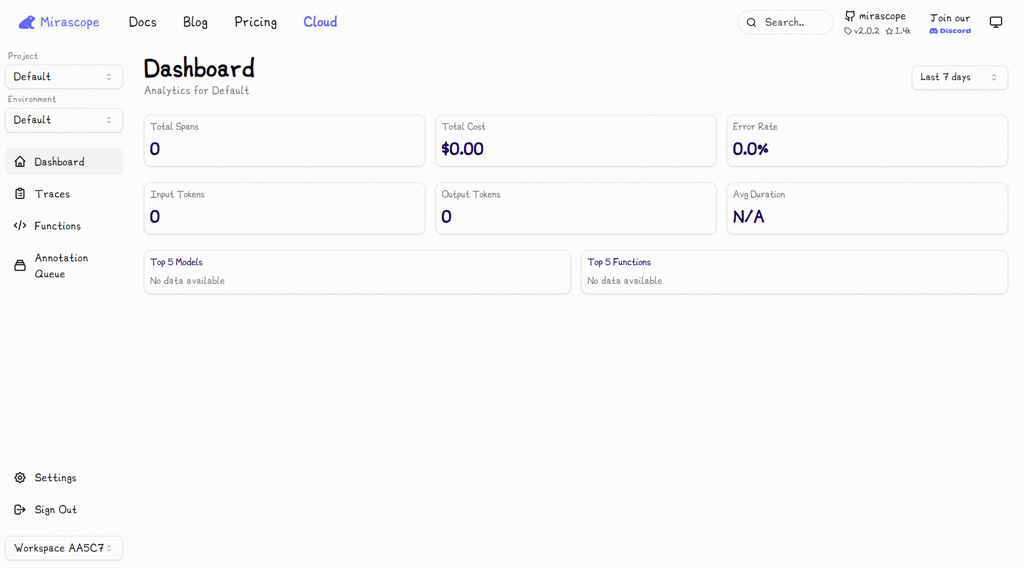Viewport: 1024px width, 568px height.
Task: Click the Analytics for Default subtitle
Action: [197, 91]
